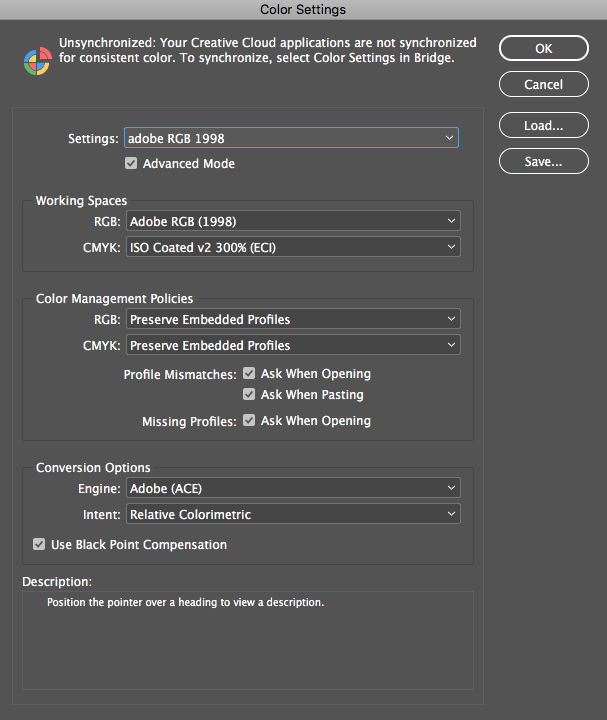Screen dimensions: 607x720
Task: Open the Settings preset dropdown
Action: [291, 138]
